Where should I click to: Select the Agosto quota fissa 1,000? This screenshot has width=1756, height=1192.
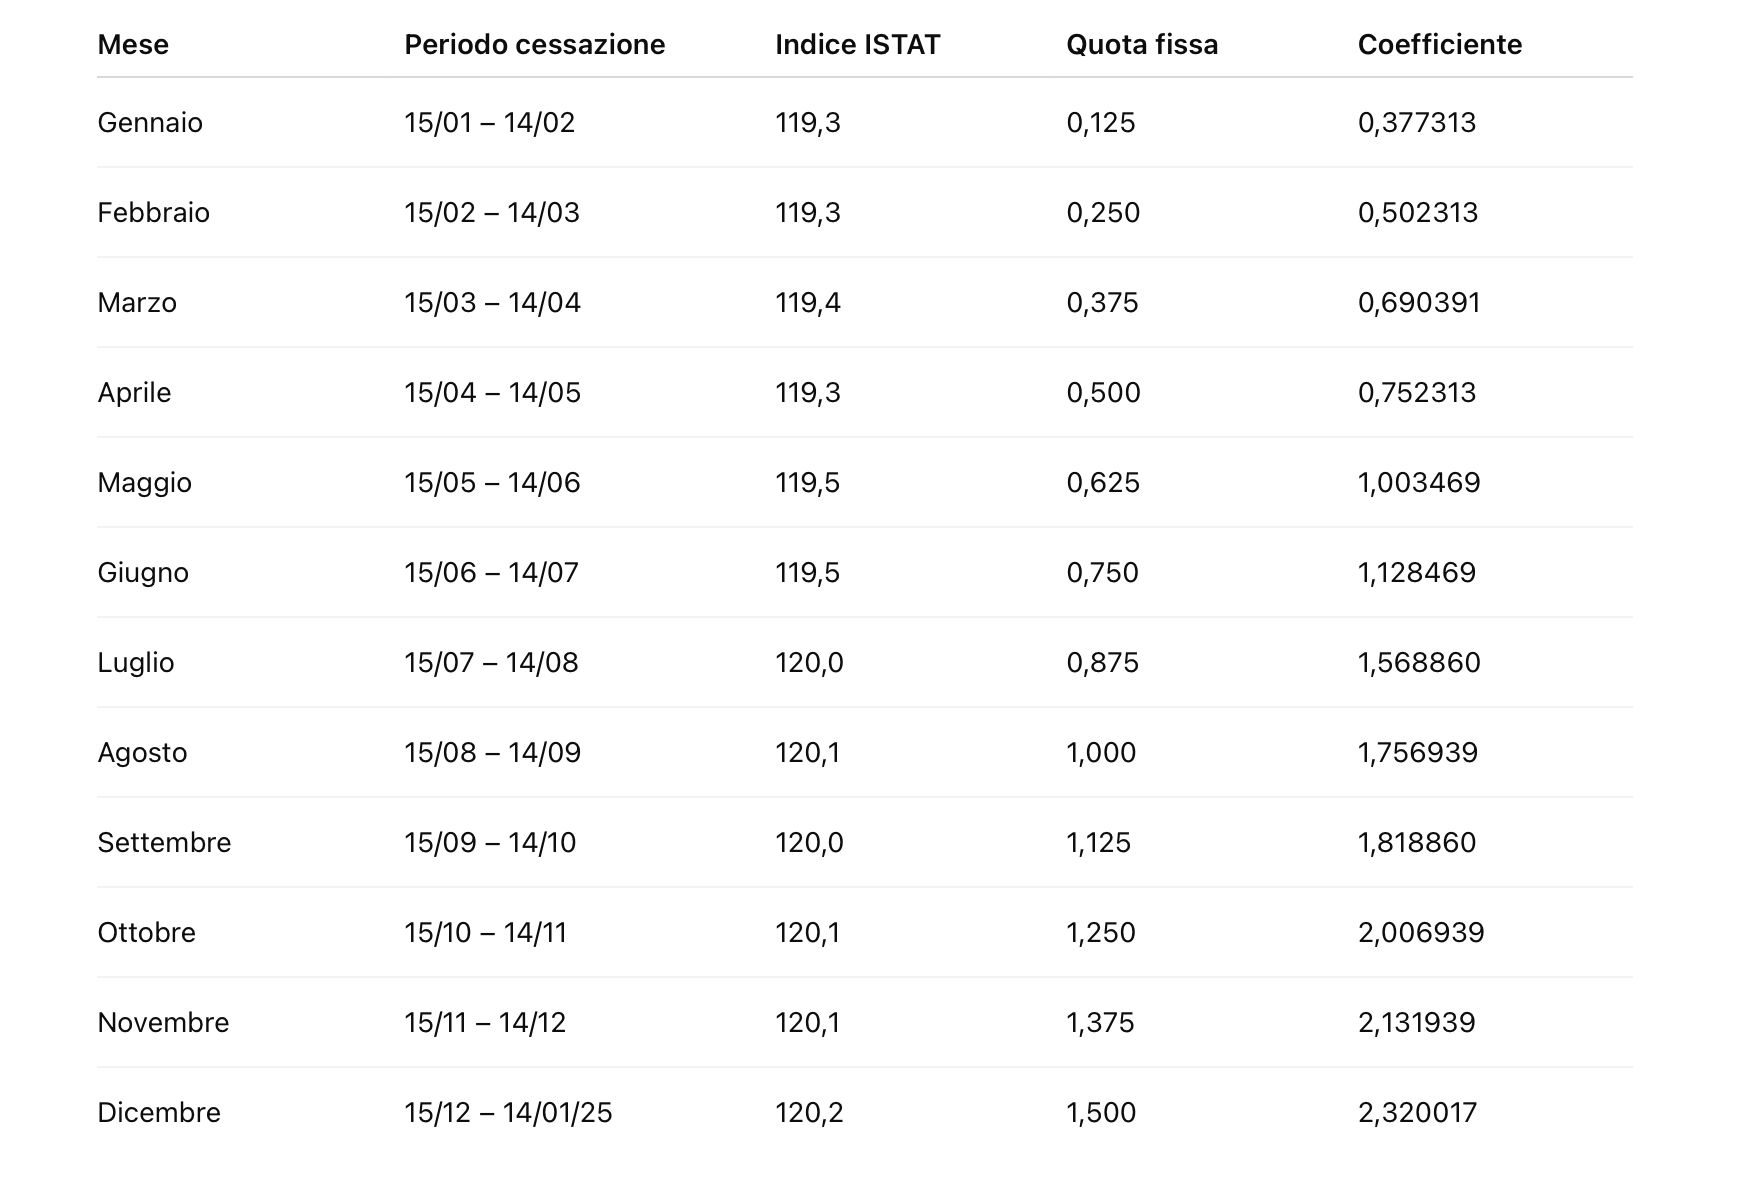pos(1101,753)
